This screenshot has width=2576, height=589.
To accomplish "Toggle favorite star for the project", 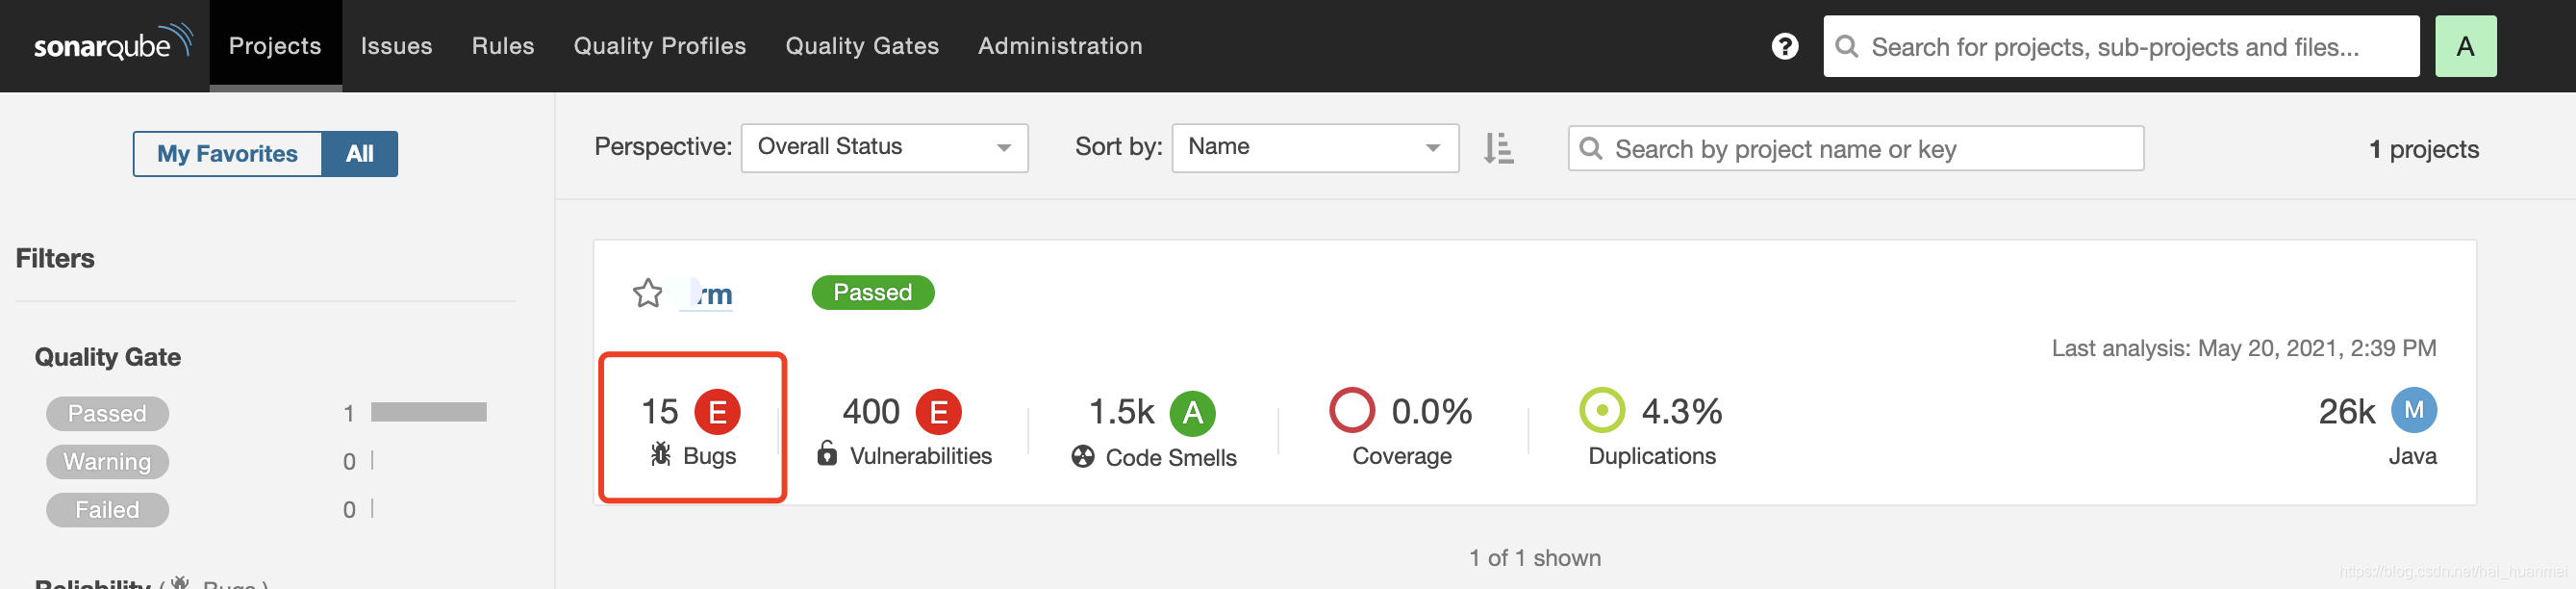I will click(647, 293).
